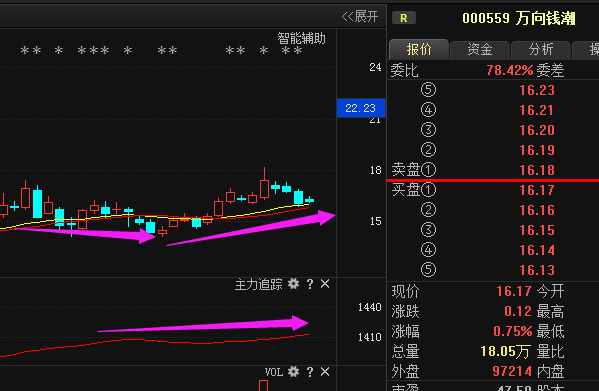
Task: Show help for the VOL indicator
Action: [x=310, y=372]
